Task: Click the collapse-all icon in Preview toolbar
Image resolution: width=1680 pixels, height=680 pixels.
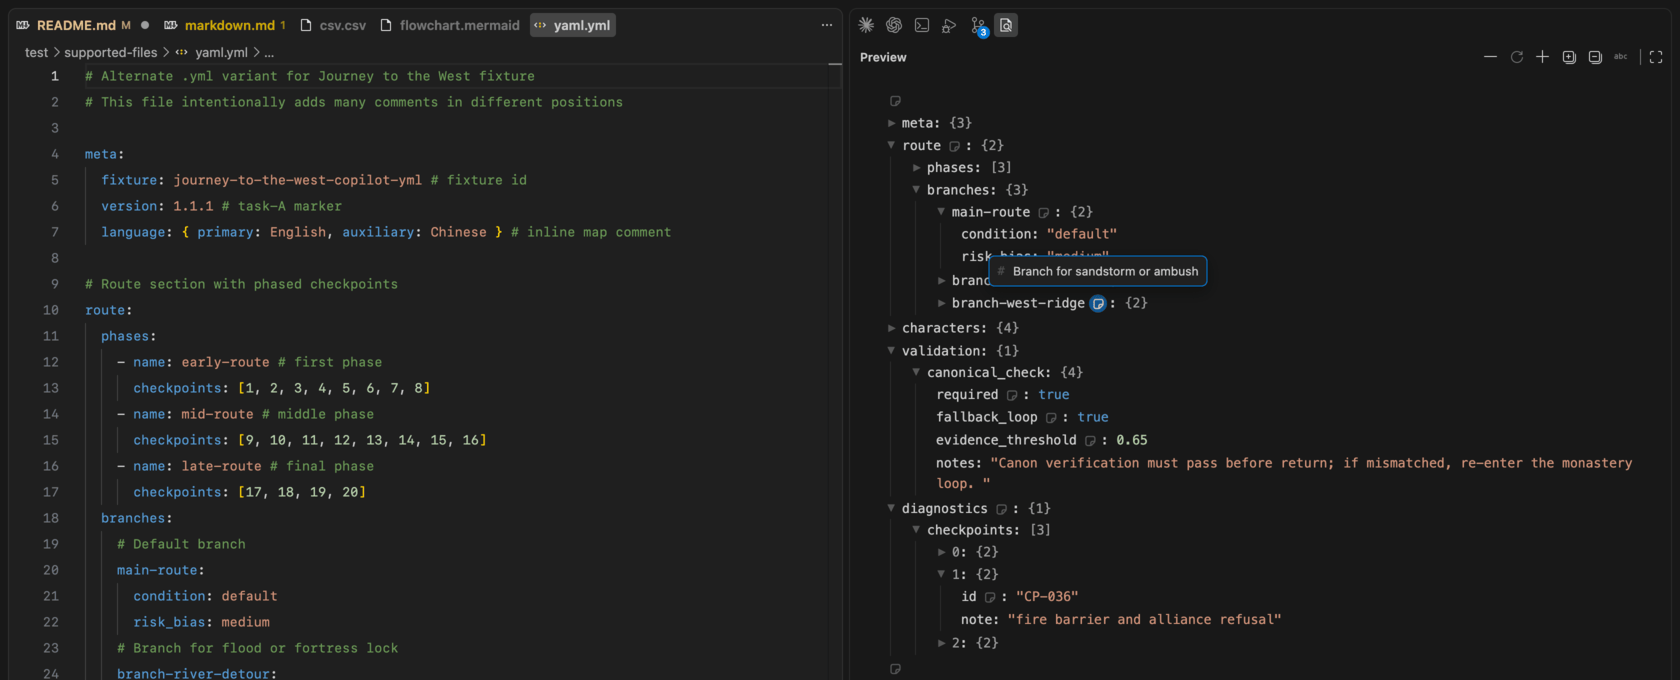Action: pyautogui.click(x=1595, y=57)
